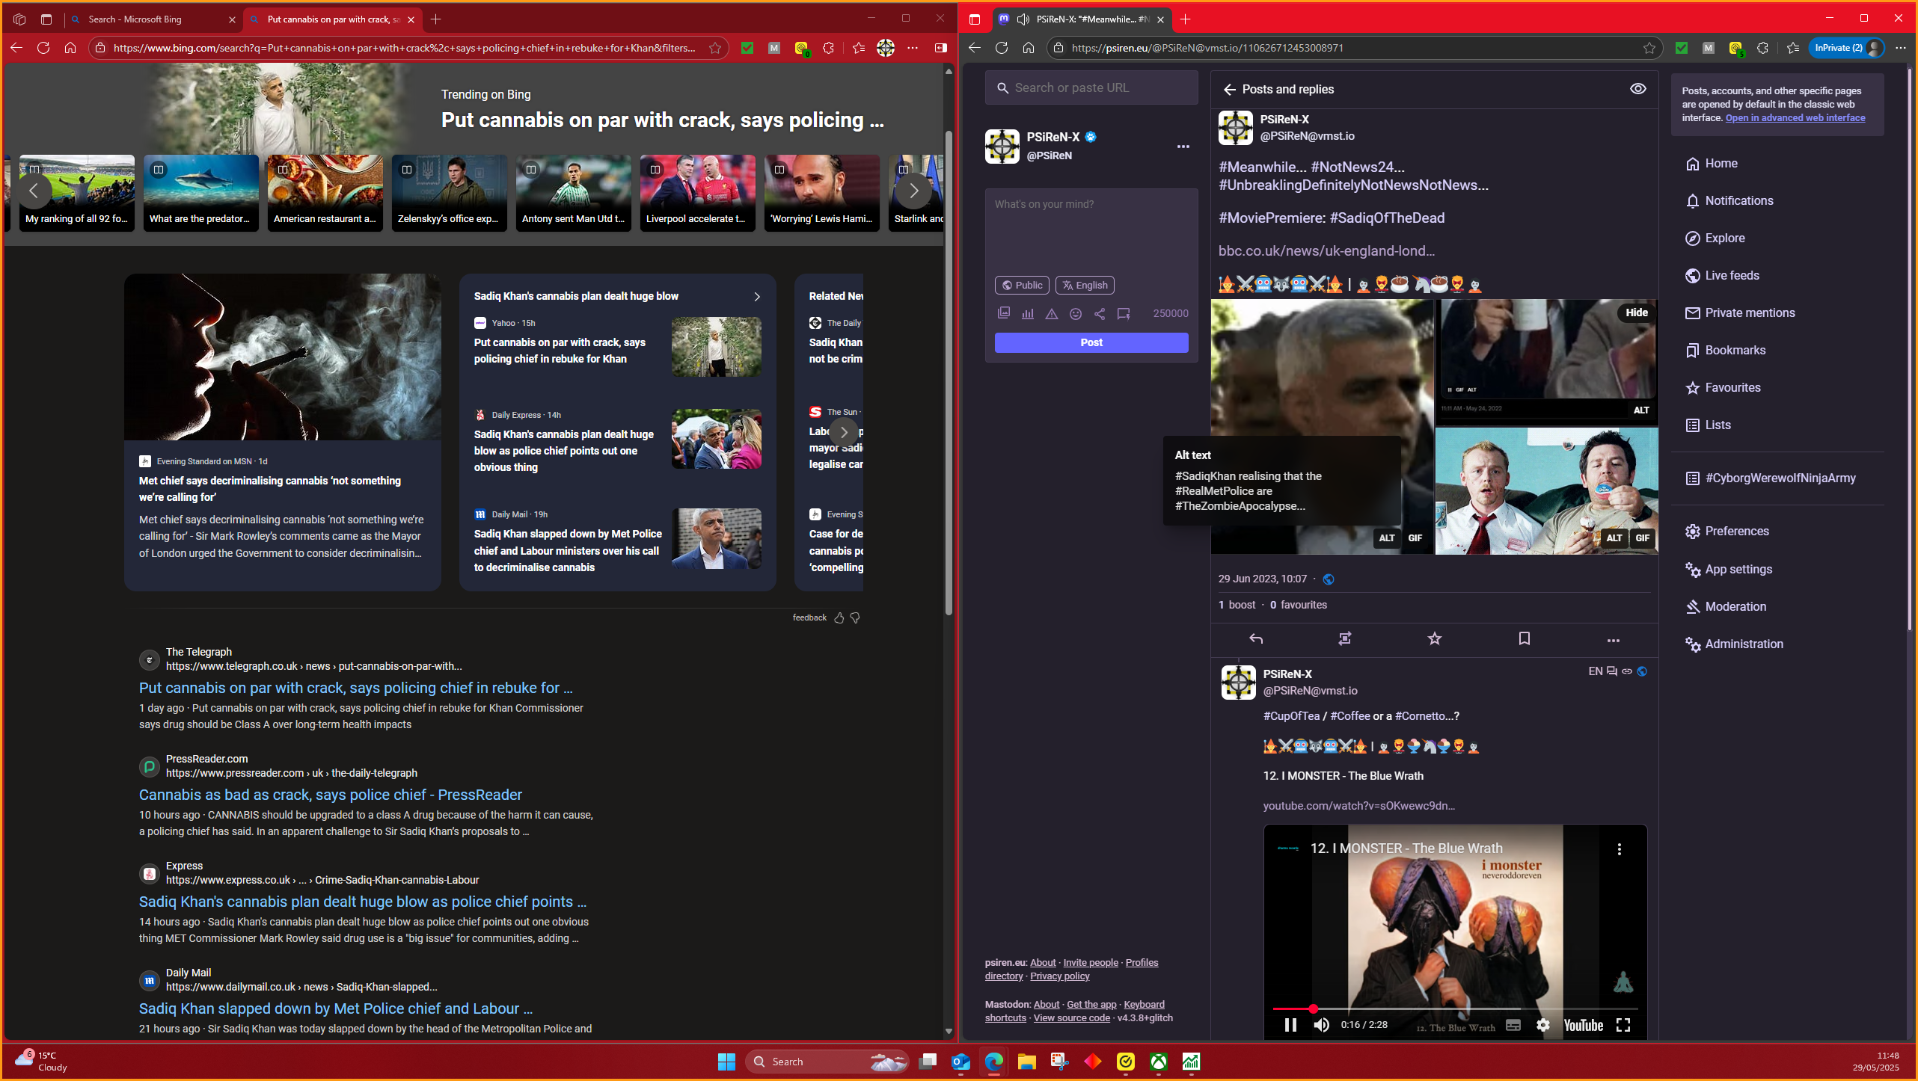Open the PressReader cannabis article link
Image resolution: width=1918 pixels, height=1081 pixels.
(330, 795)
